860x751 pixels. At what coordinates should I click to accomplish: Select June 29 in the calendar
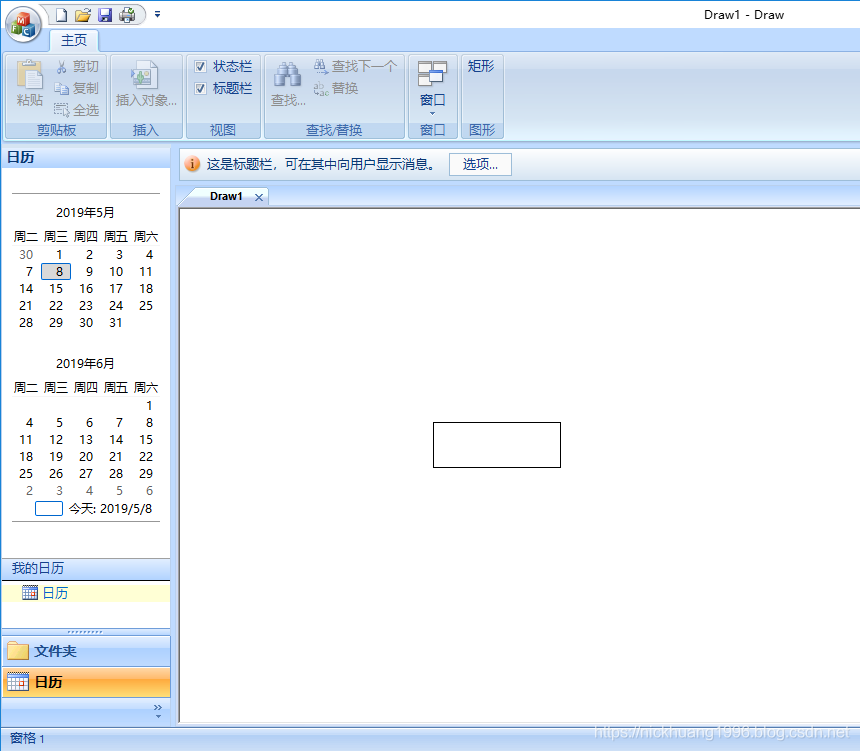click(x=146, y=473)
